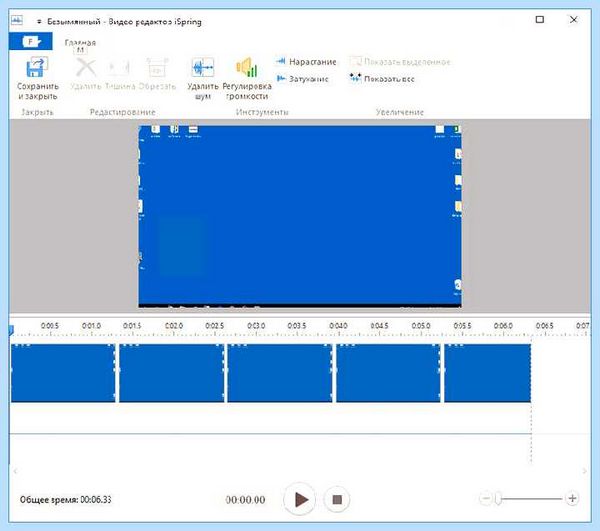The width and height of the screenshot is (600, 531).
Task: Apply the Fade In (Нарастание) effect
Action: point(306,62)
